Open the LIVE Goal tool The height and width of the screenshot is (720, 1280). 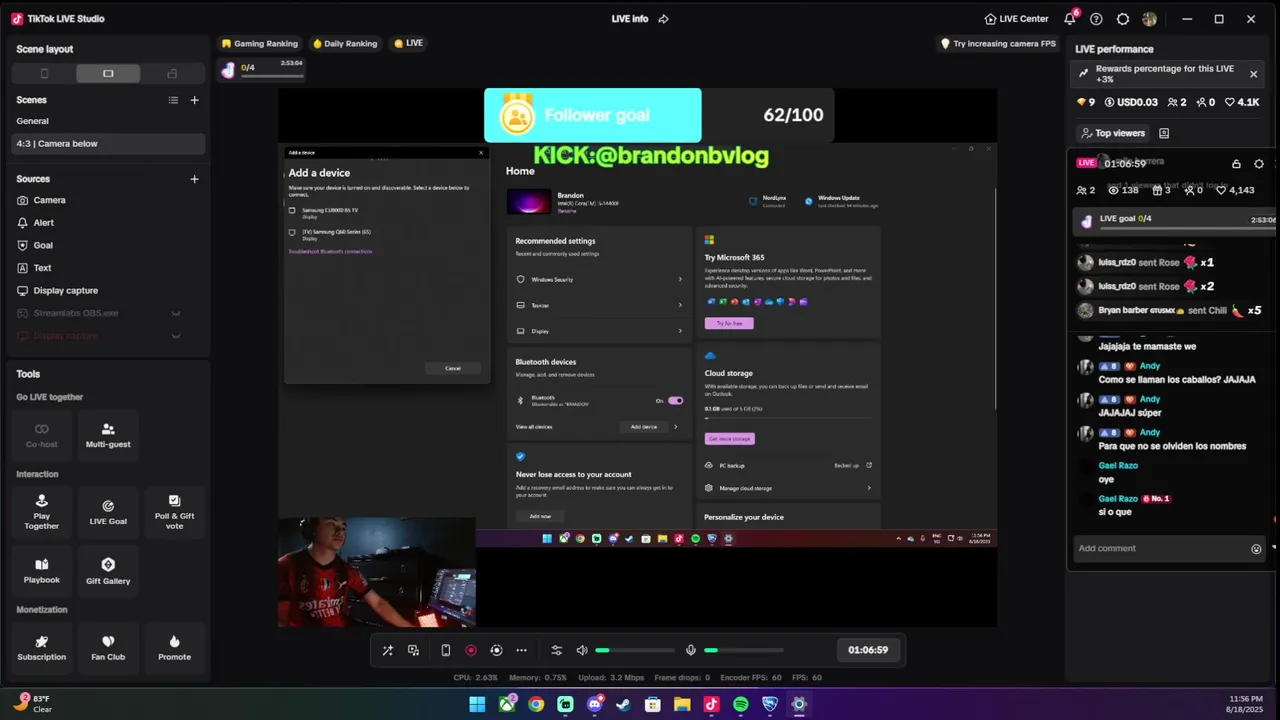pos(108,512)
